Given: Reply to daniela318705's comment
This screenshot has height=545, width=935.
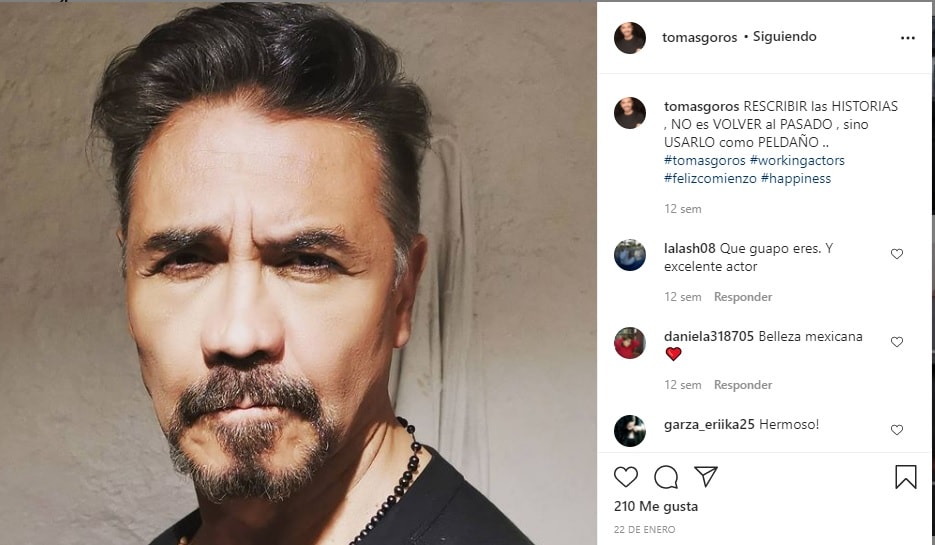Looking at the screenshot, I should 743,385.
